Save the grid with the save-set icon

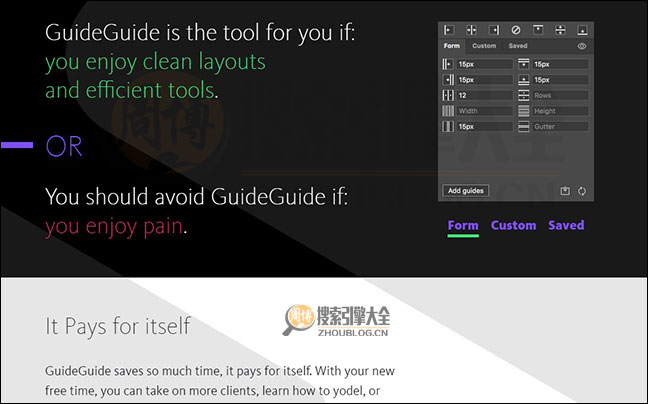[x=565, y=191]
